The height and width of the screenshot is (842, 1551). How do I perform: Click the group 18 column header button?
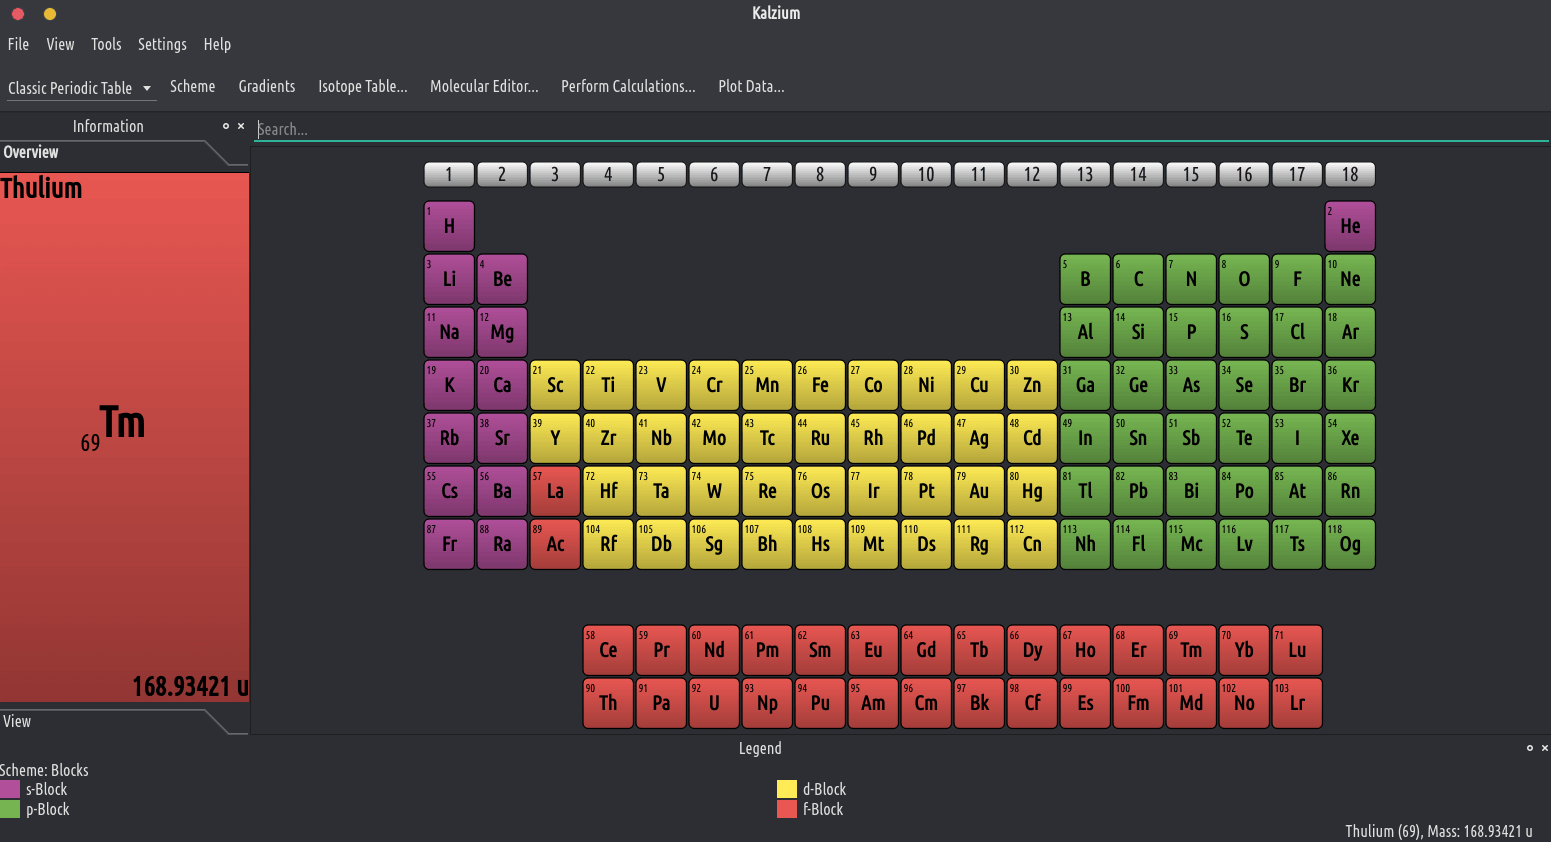point(1350,174)
